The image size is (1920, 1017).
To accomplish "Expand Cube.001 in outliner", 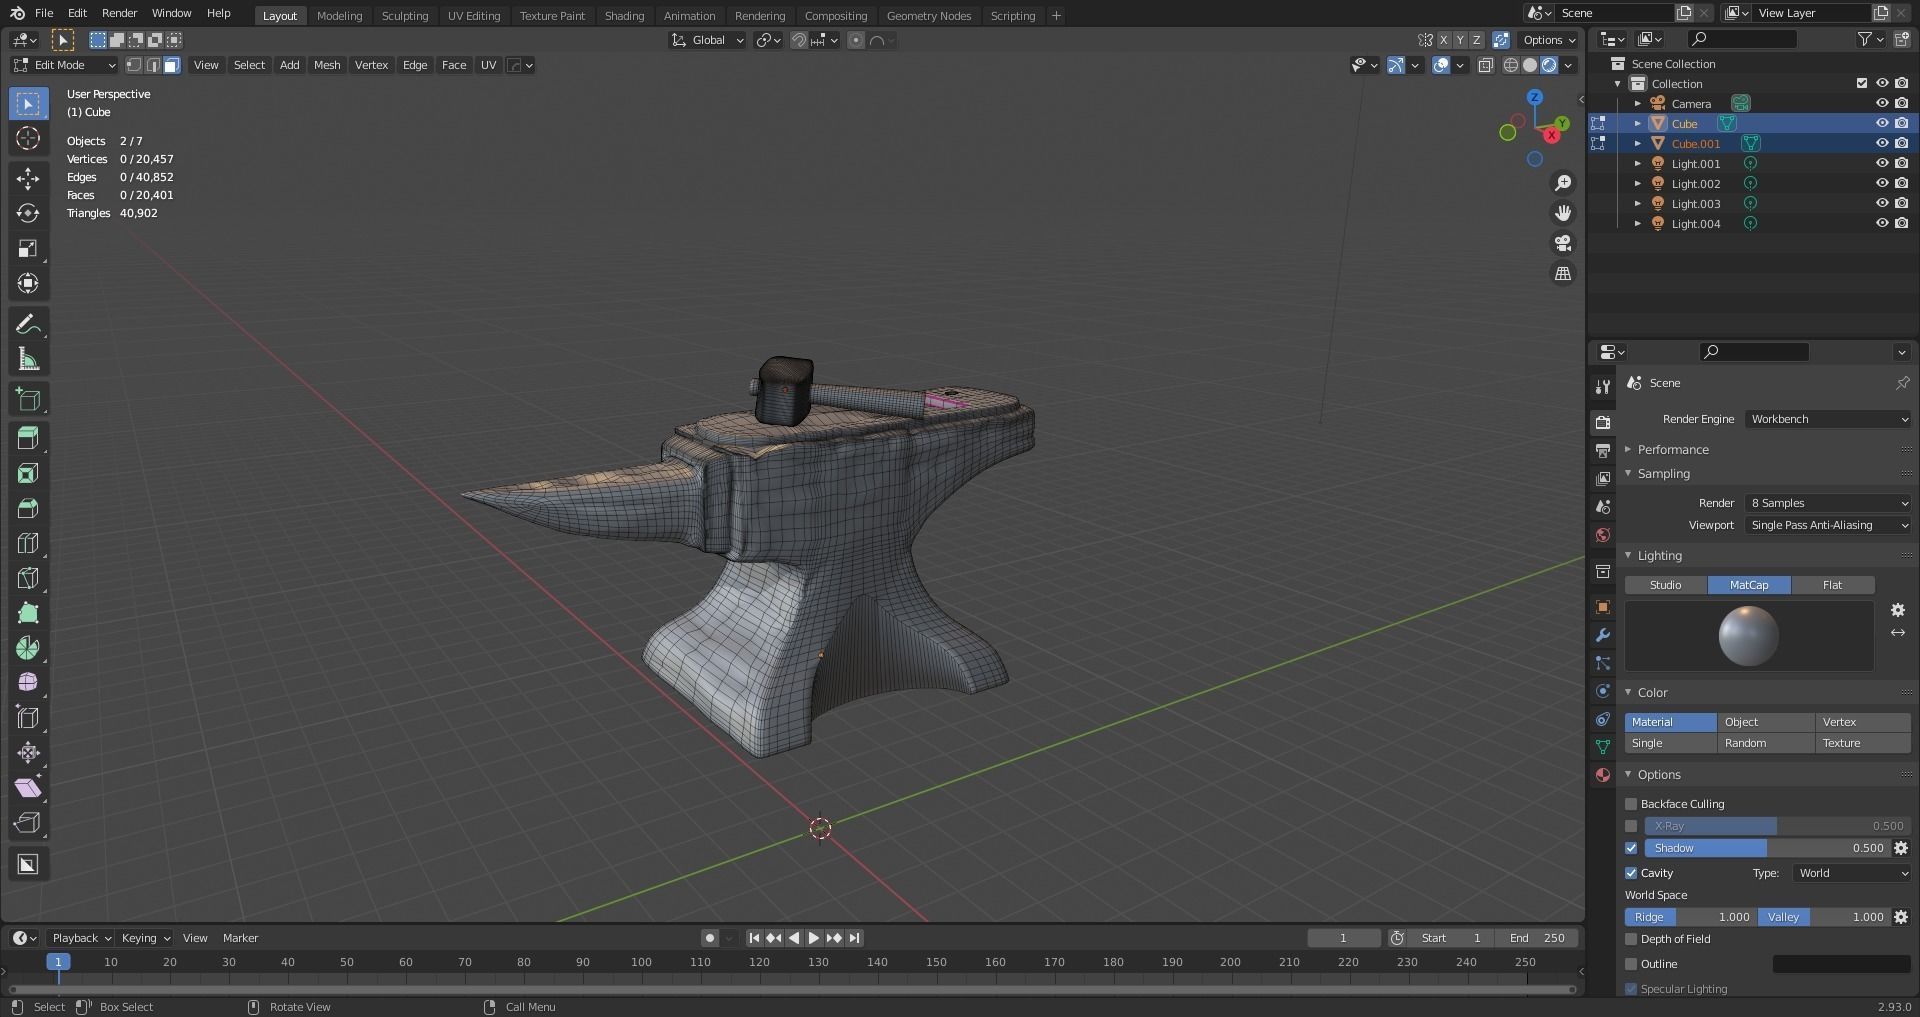I will click(x=1638, y=144).
